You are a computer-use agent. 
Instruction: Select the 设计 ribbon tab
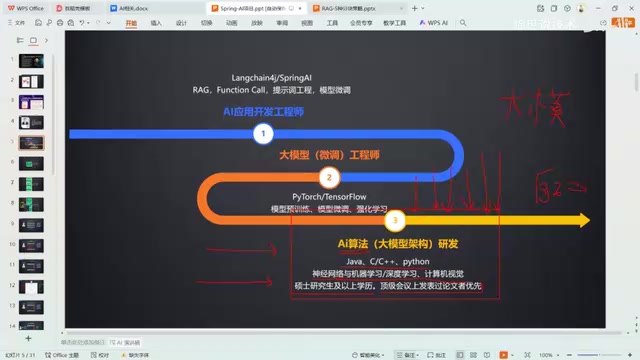click(181, 23)
